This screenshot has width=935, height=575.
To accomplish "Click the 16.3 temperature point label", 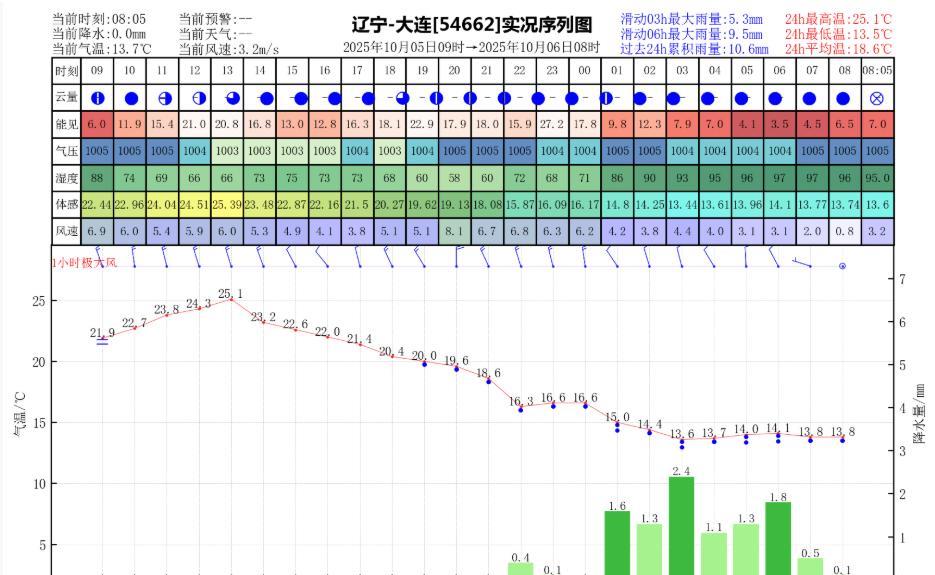I will [x=521, y=401].
